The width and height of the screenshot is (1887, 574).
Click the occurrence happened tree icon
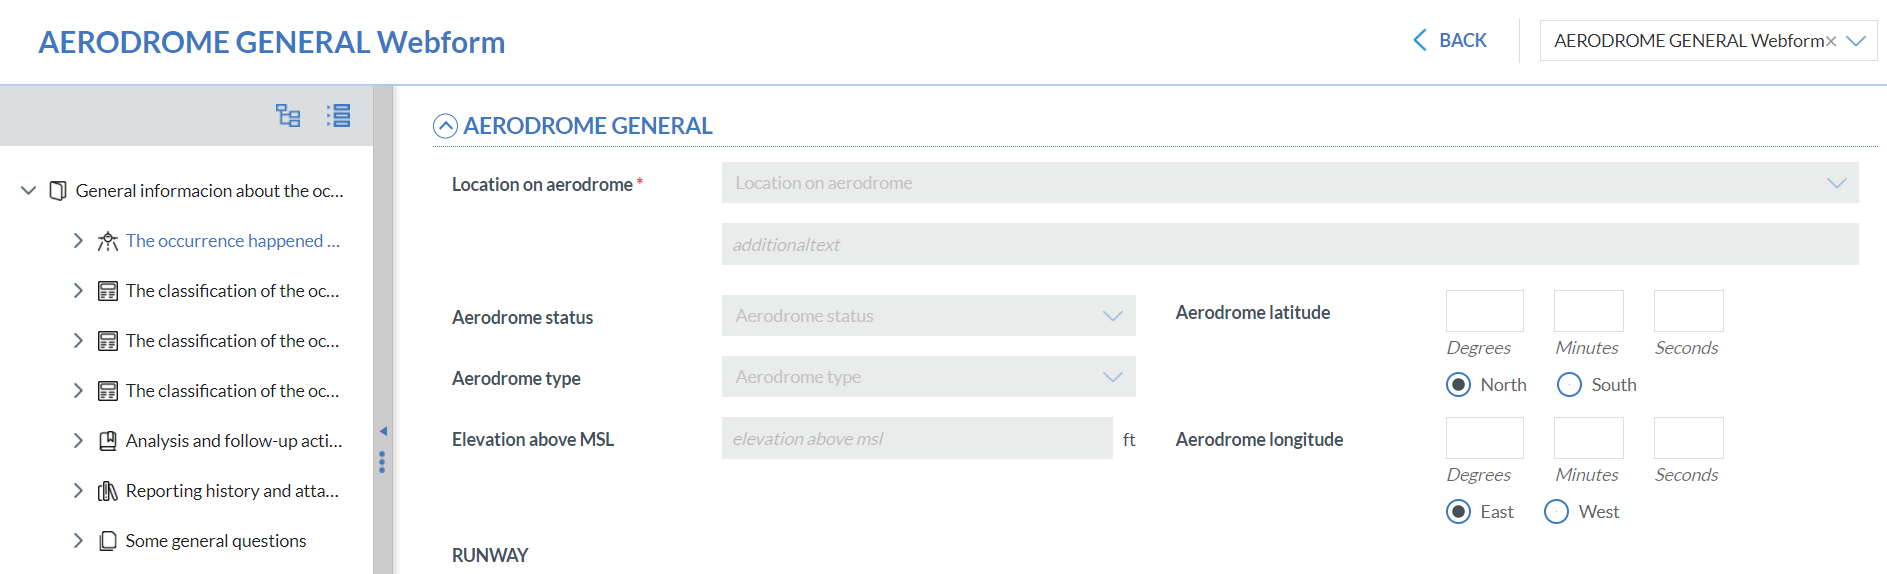click(x=108, y=241)
